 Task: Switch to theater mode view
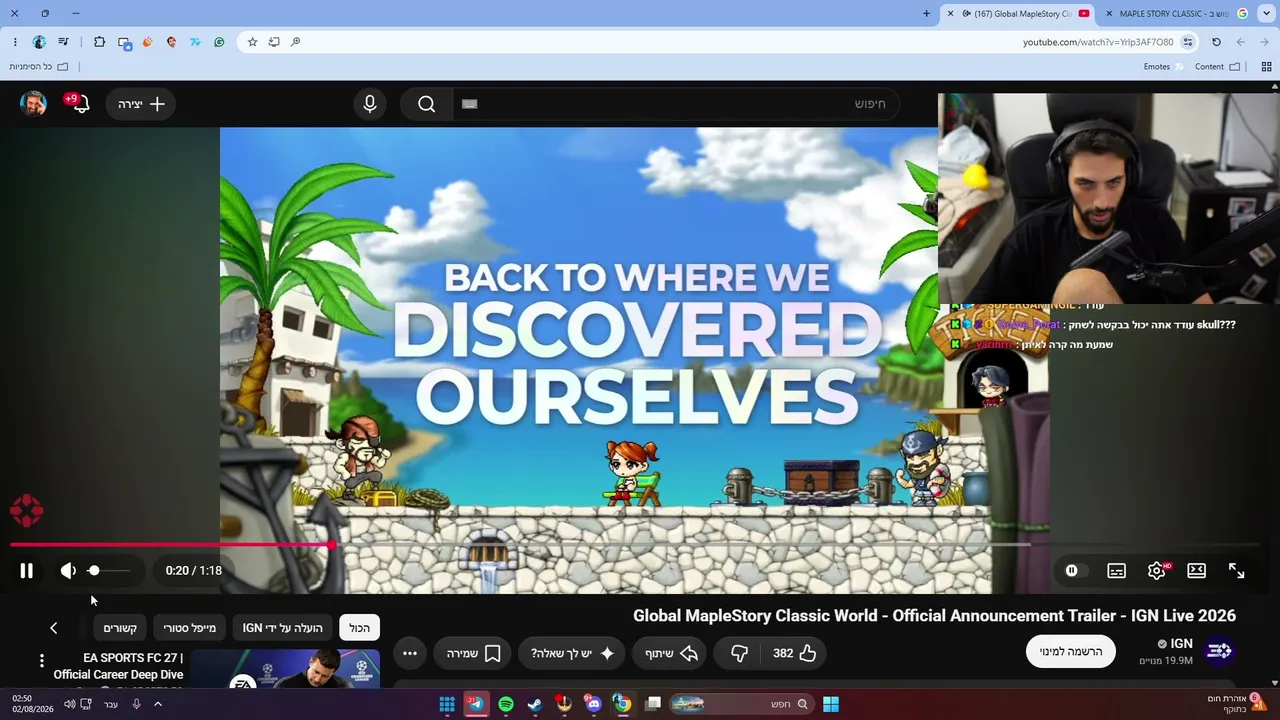pos(1197,571)
